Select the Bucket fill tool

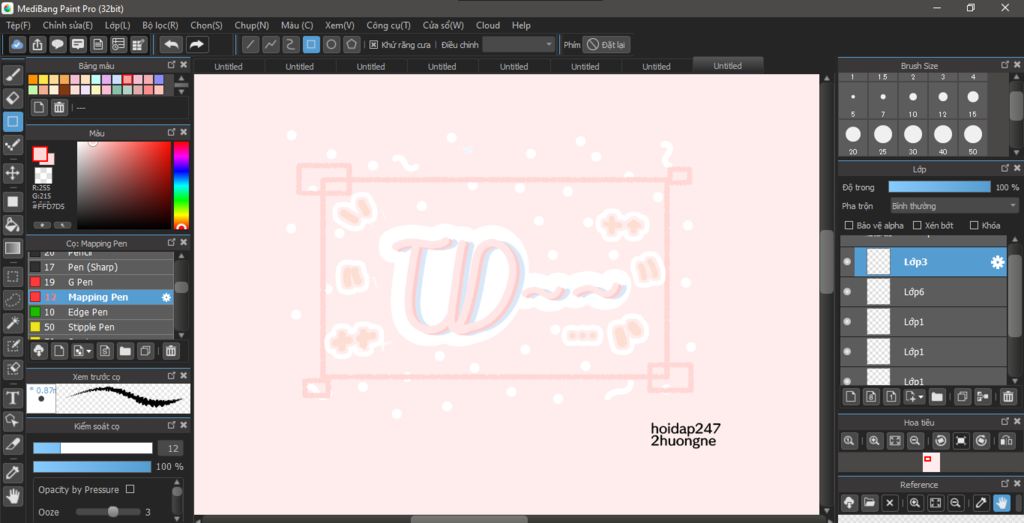tap(12, 225)
